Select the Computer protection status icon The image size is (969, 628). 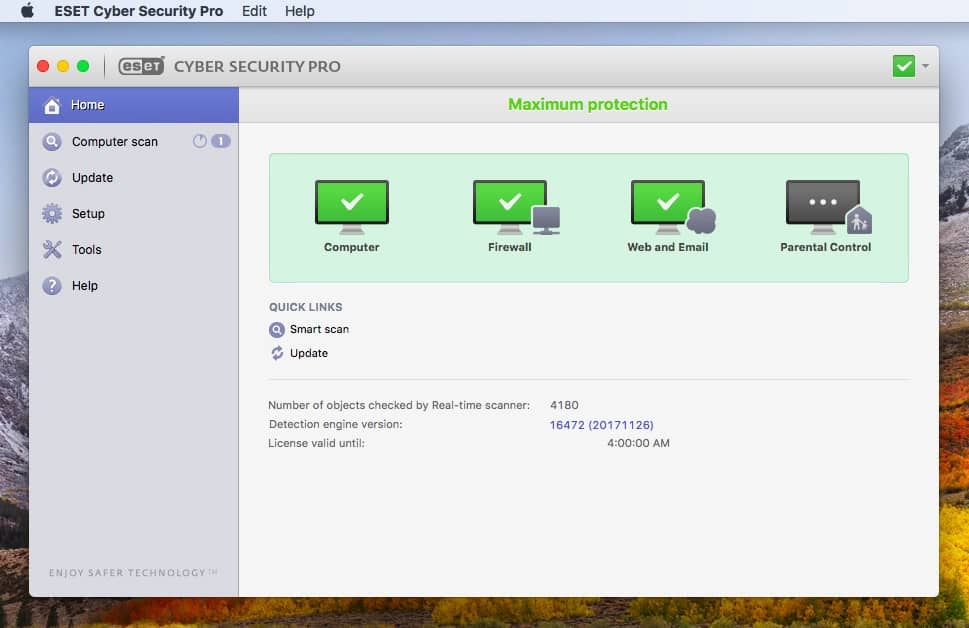pyautogui.click(x=351, y=203)
